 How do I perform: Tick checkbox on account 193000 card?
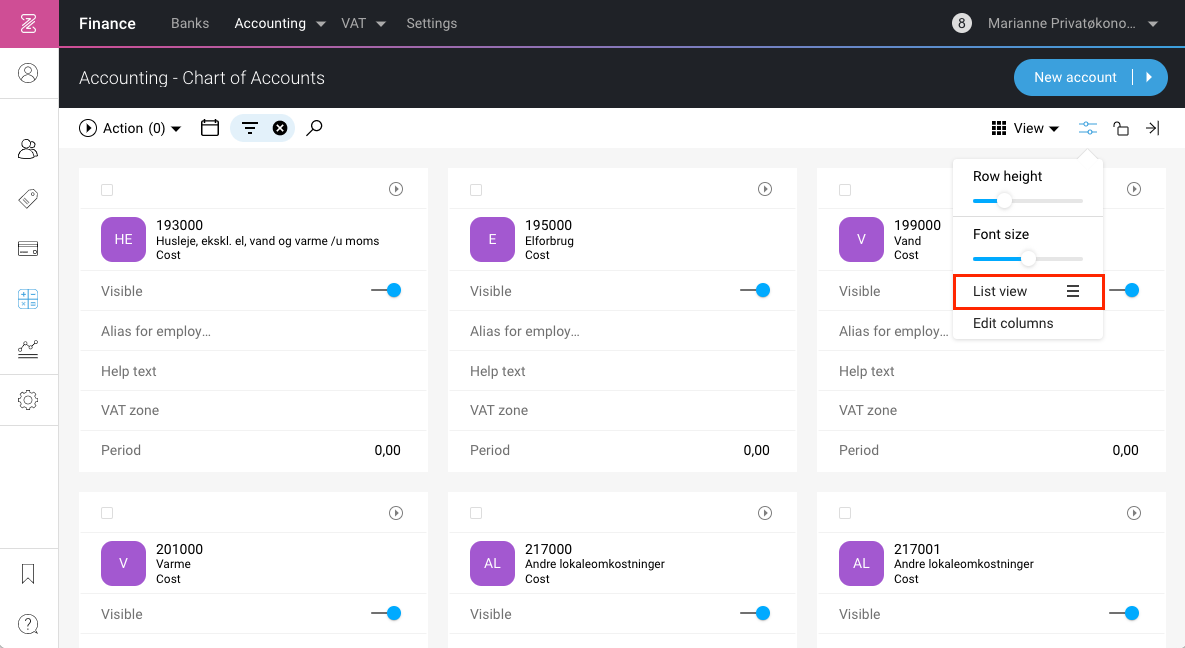coord(107,190)
